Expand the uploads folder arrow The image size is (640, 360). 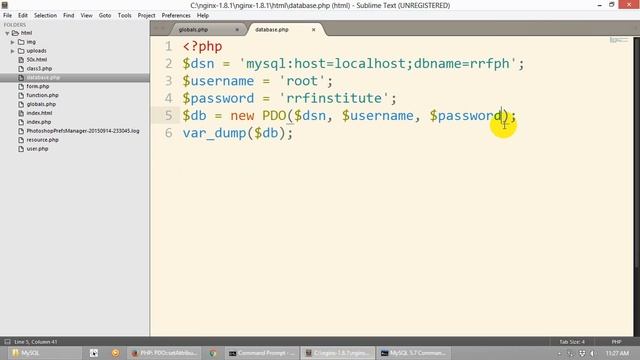coord(12,51)
